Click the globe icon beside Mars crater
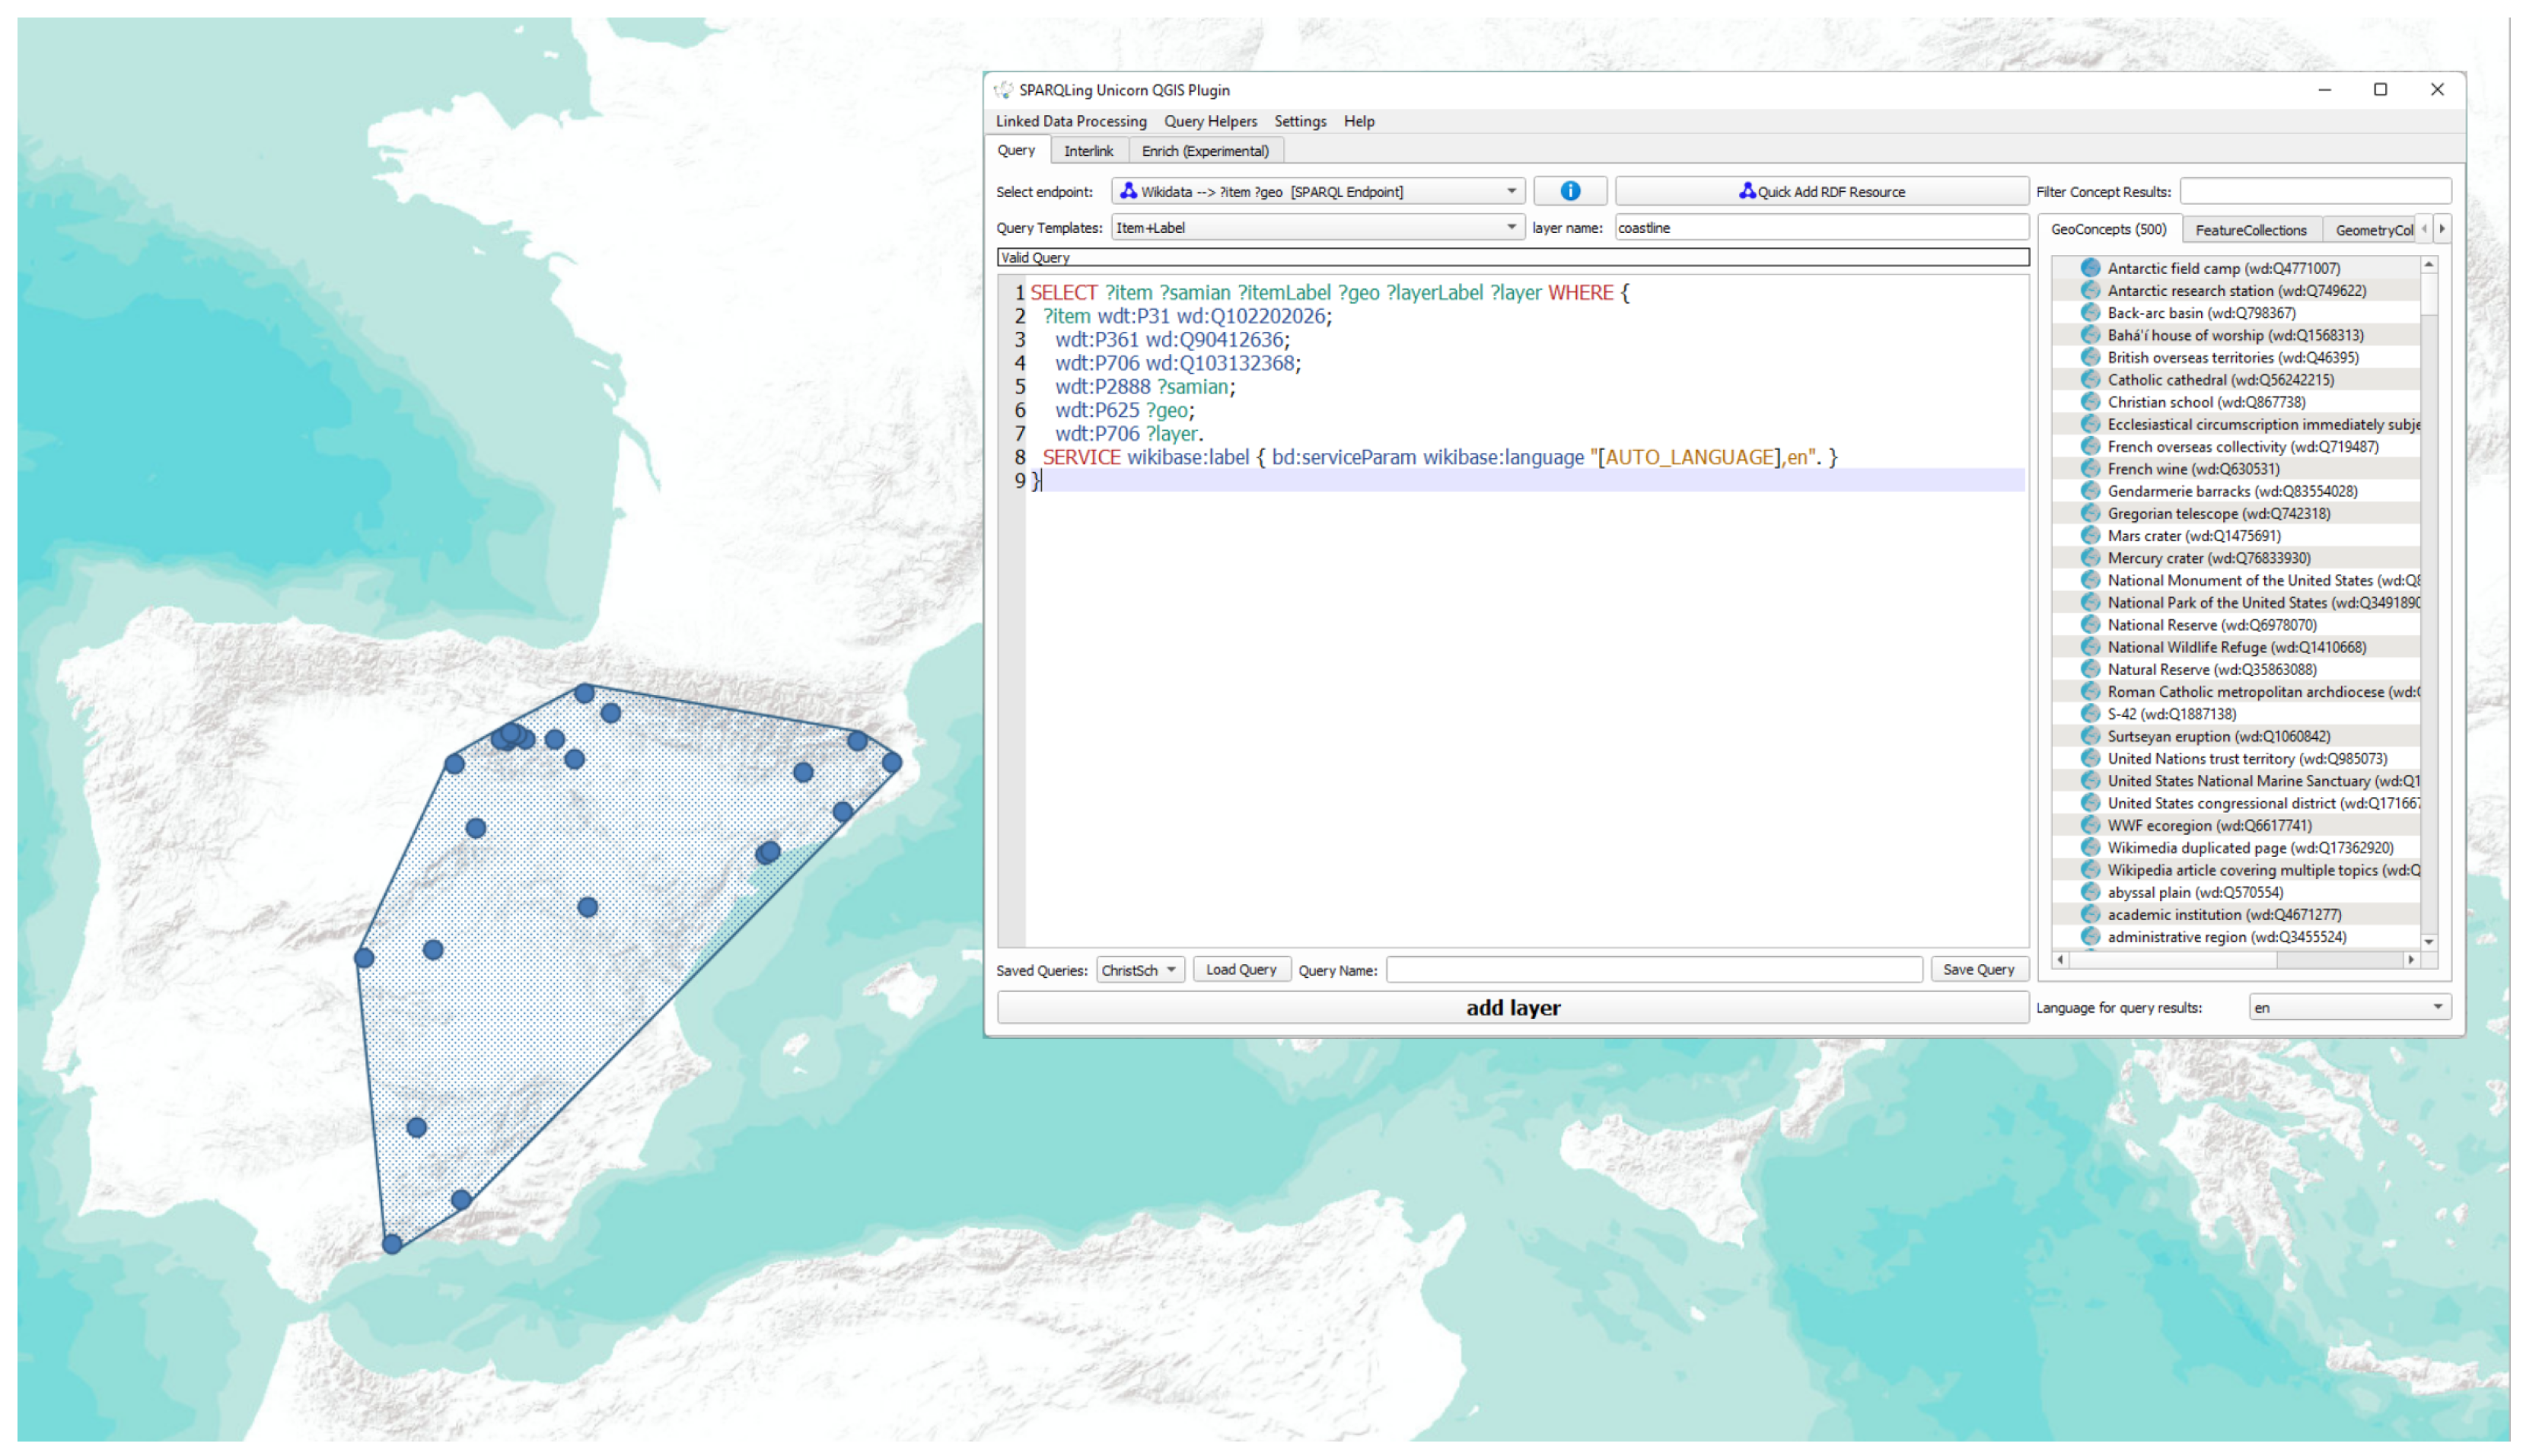 click(x=2089, y=536)
